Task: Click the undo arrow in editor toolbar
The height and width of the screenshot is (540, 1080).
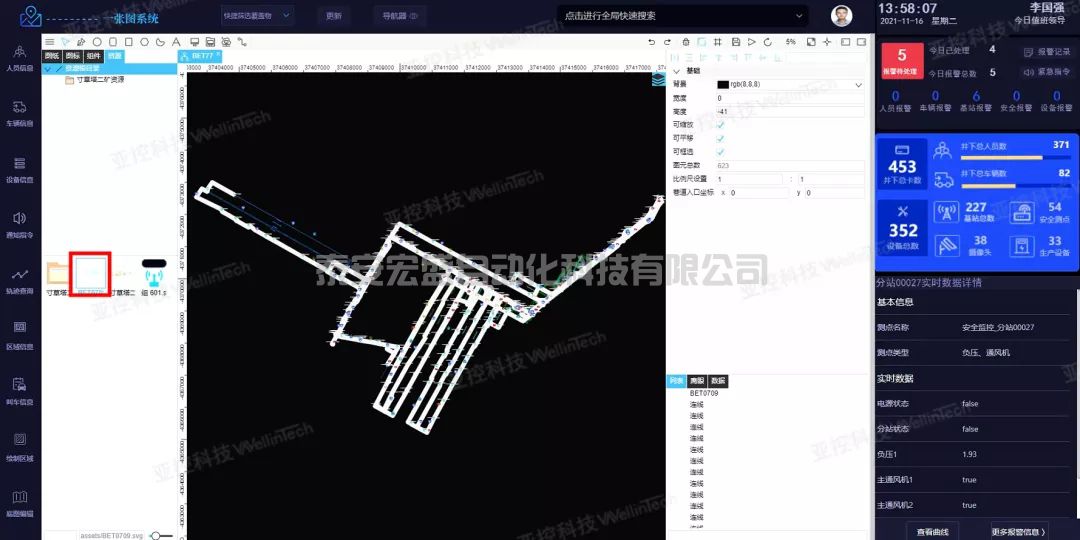Action: tap(652, 42)
